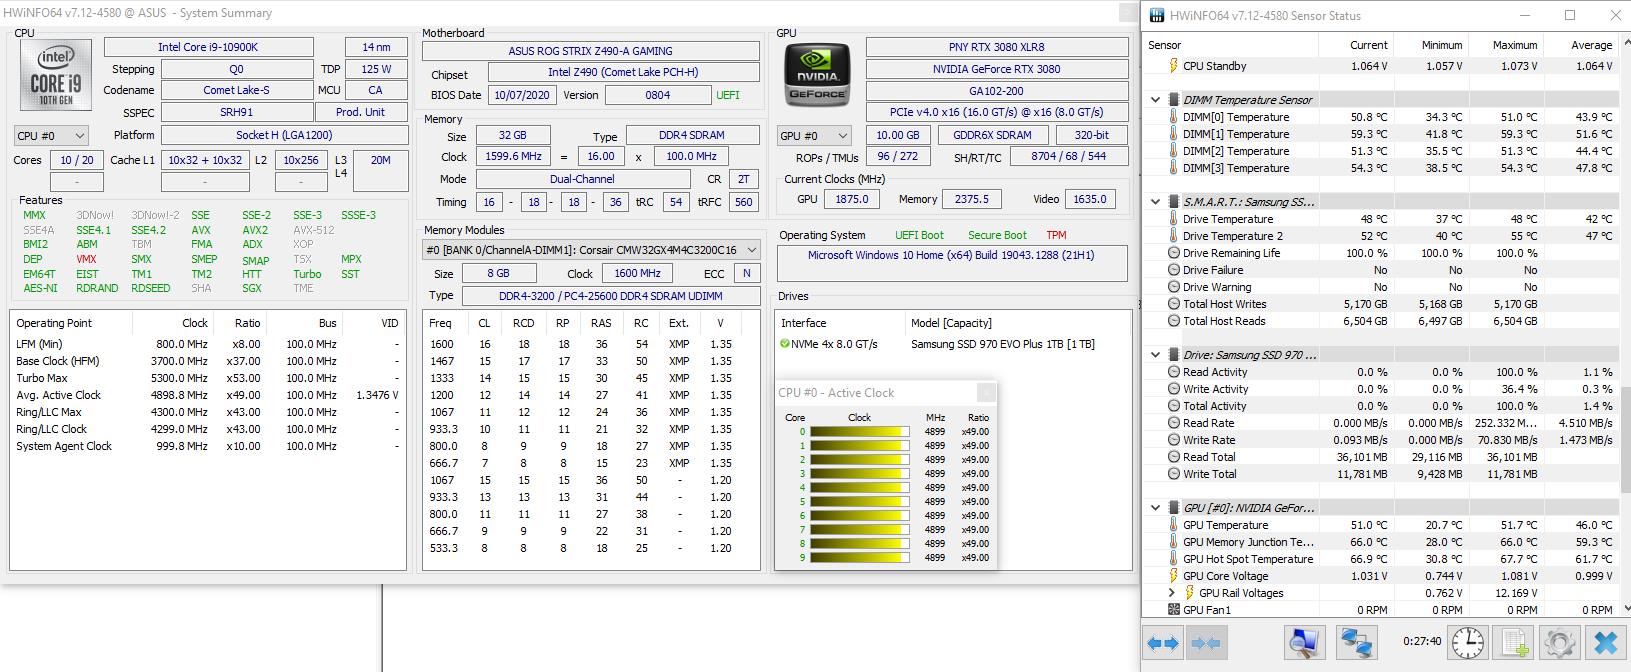Click the Core 0 clock bar
The width and height of the screenshot is (1631, 672).
[860, 432]
